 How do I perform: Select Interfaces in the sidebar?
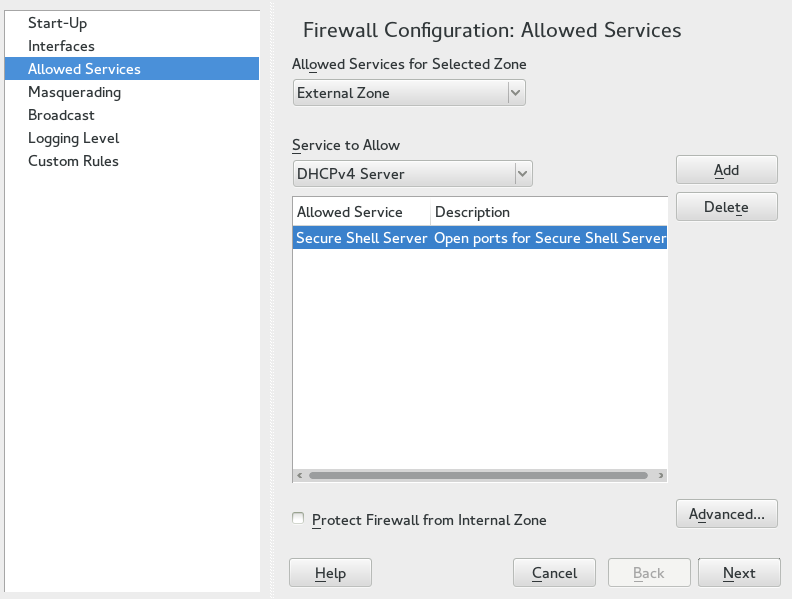(x=61, y=46)
